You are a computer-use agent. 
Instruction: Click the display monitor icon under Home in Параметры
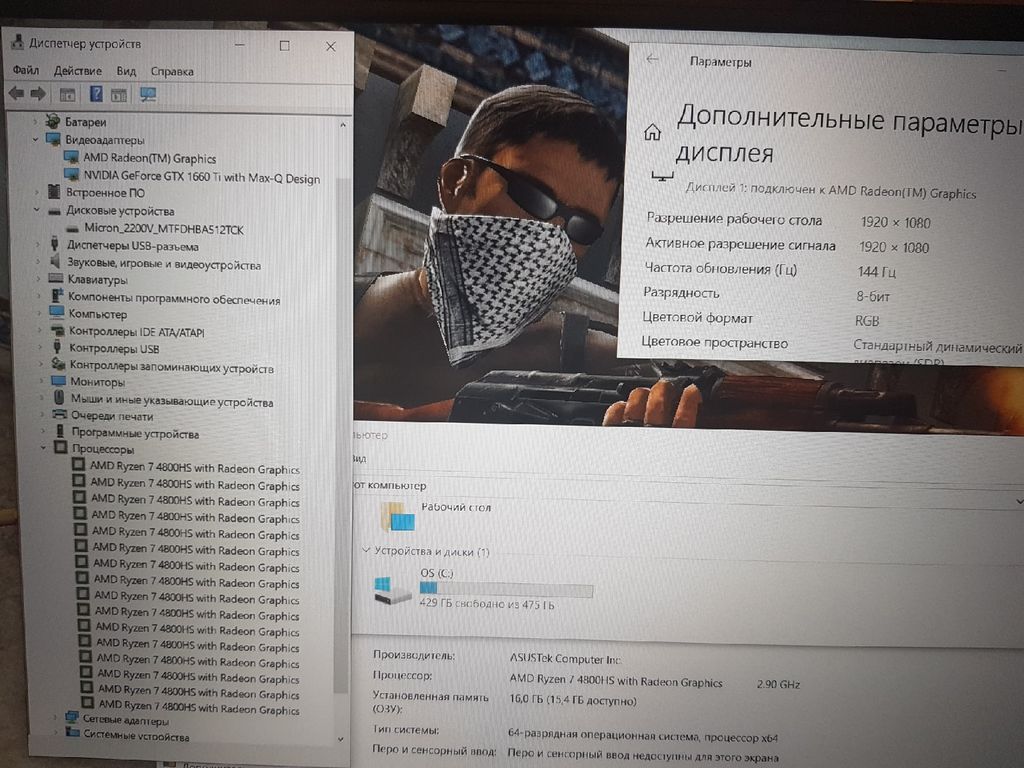(x=662, y=176)
